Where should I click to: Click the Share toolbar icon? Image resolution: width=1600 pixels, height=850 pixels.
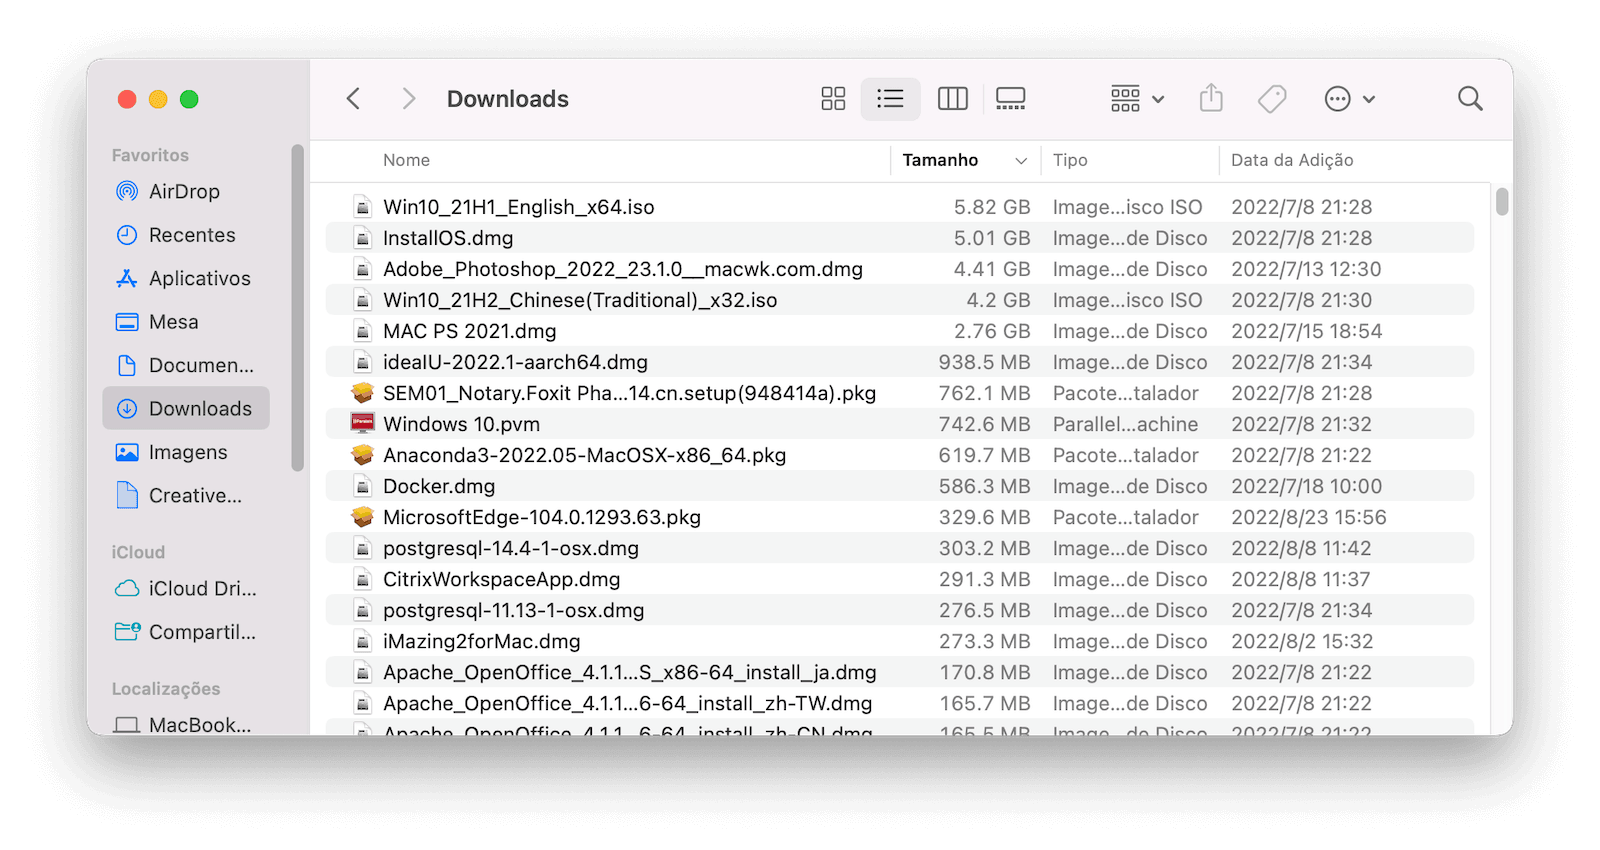click(x=1211, y=98)
